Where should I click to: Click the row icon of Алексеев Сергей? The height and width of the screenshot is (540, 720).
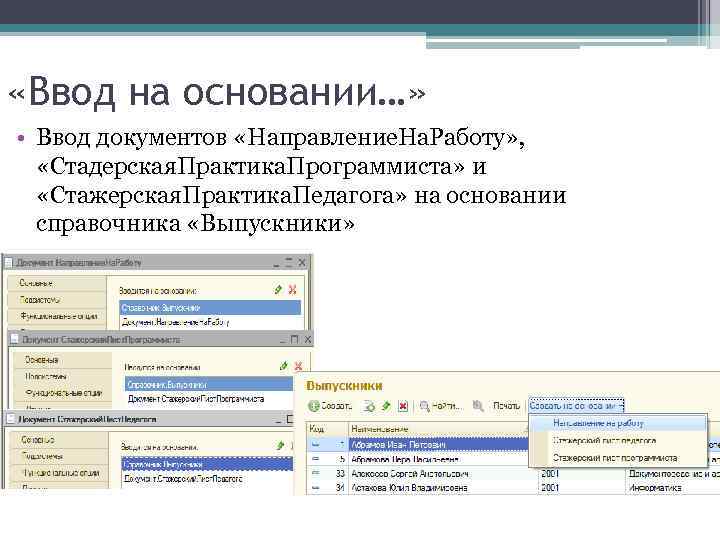click(316, 473)
